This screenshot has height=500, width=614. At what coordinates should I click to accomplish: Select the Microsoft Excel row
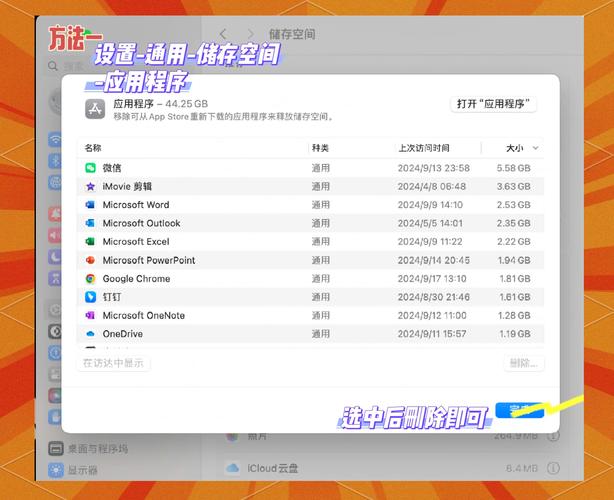[310, 242]
